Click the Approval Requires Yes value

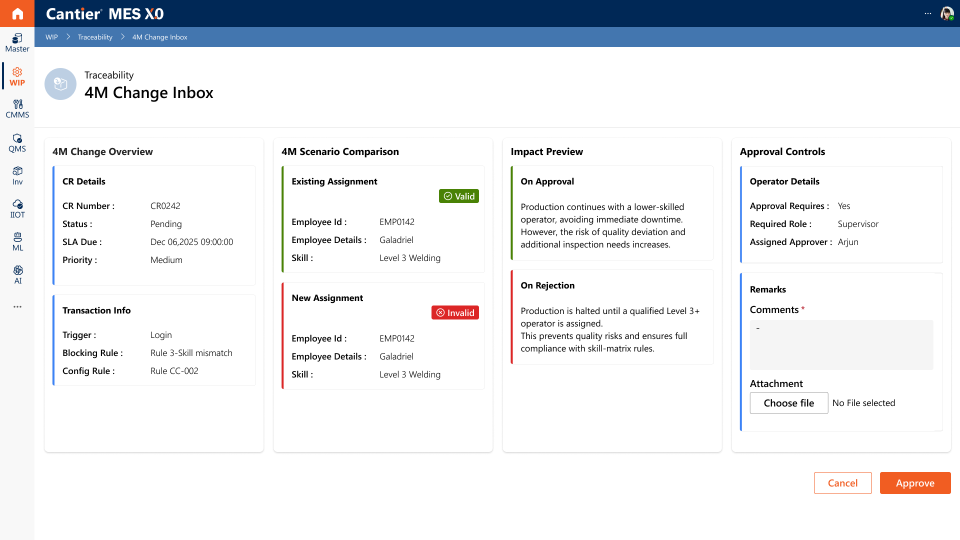844,206
